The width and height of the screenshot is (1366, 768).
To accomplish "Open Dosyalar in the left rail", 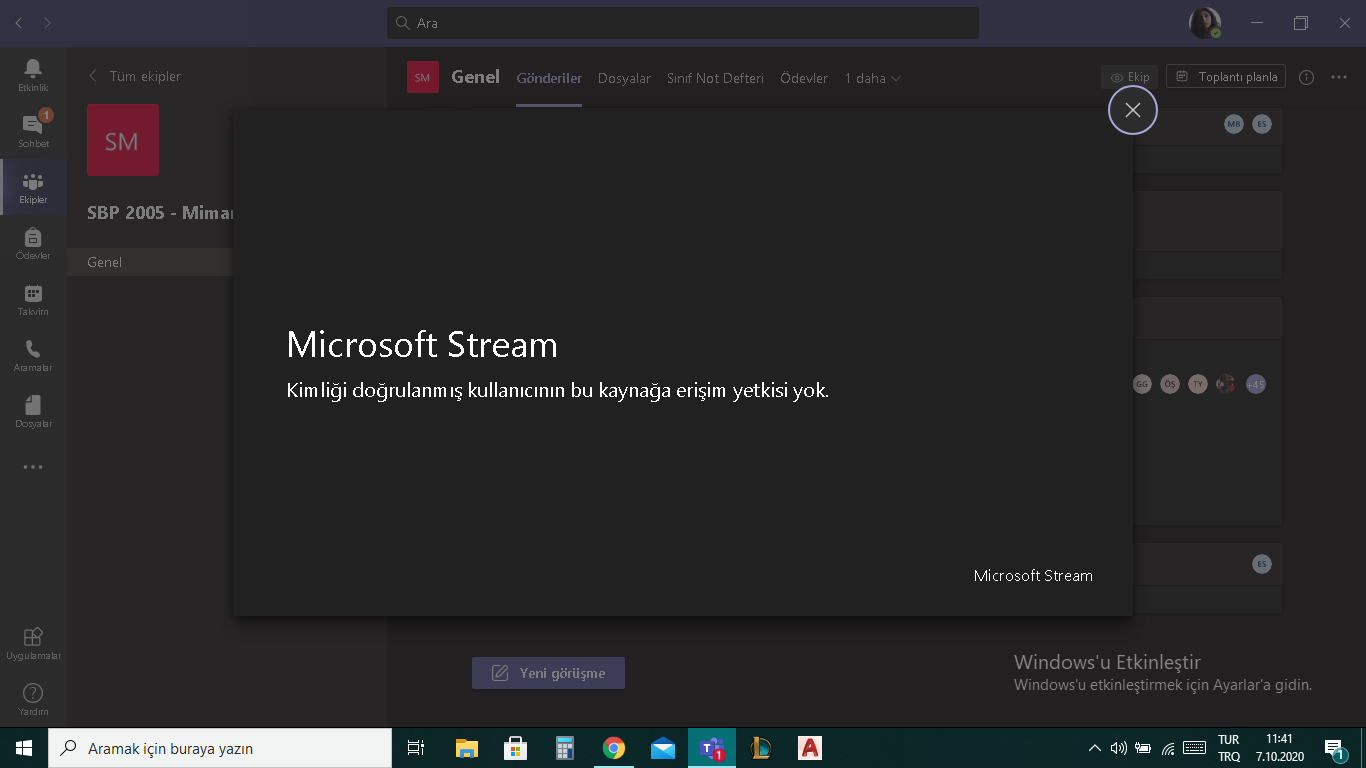I will coord(33,411).
